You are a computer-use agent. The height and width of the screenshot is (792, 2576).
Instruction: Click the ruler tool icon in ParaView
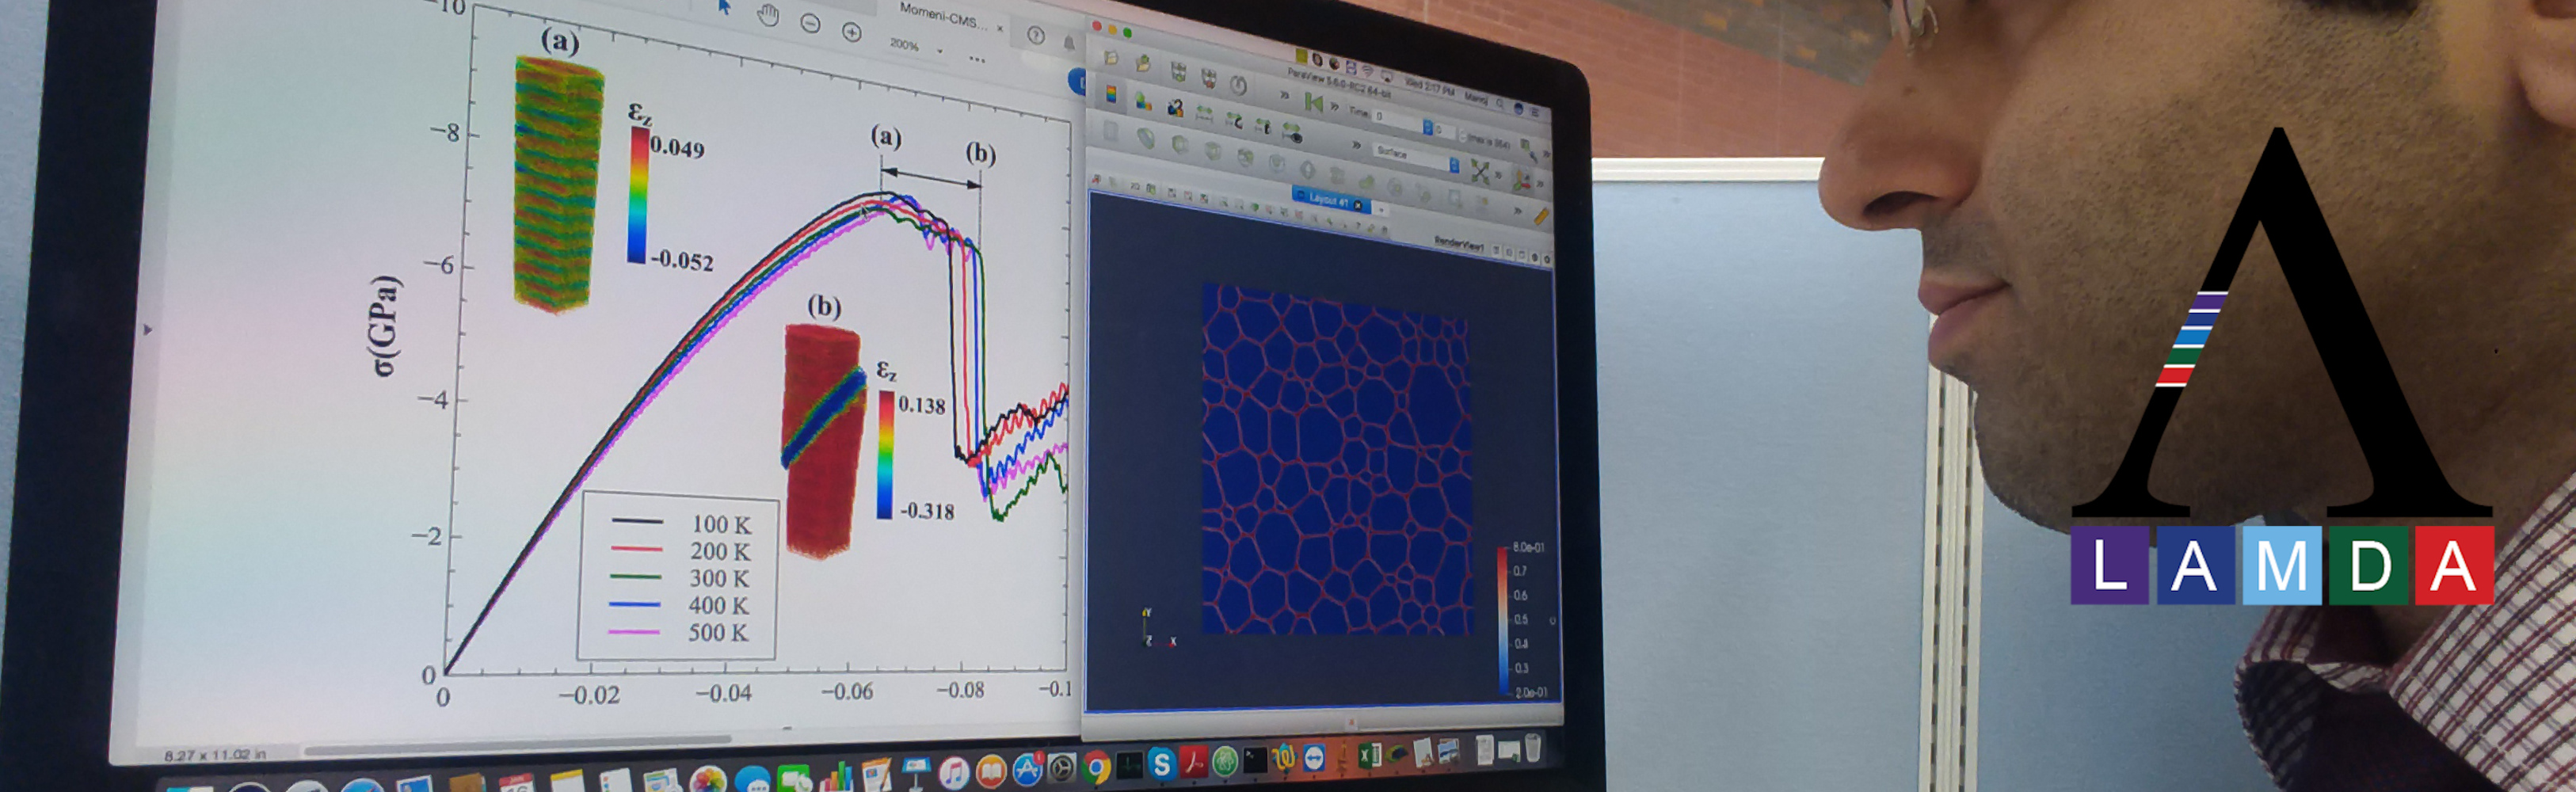tap(1540, 216)
